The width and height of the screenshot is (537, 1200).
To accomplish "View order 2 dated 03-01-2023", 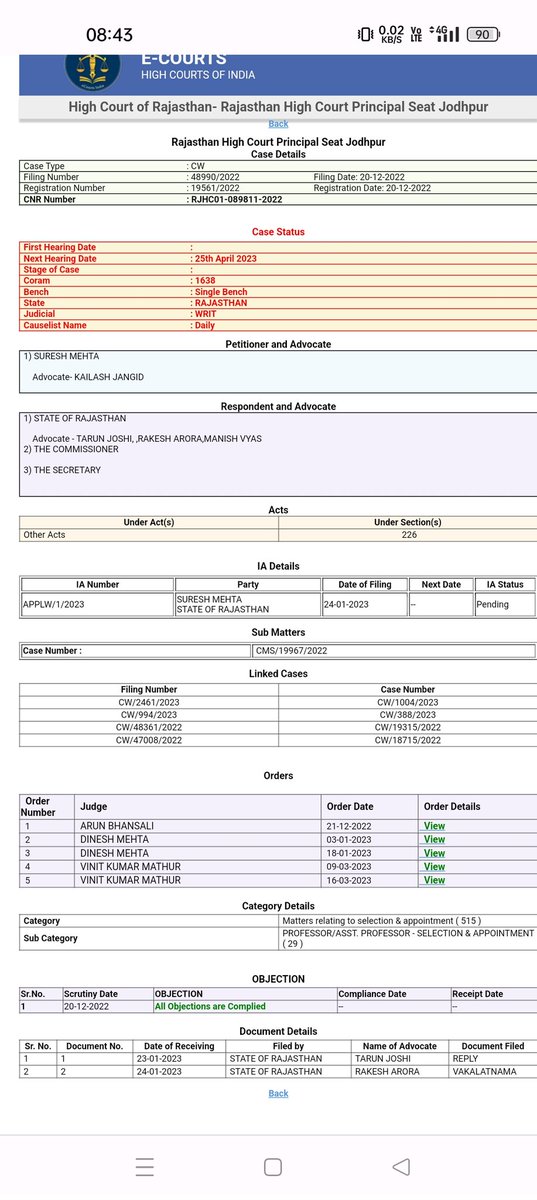I will coord(434,839).
